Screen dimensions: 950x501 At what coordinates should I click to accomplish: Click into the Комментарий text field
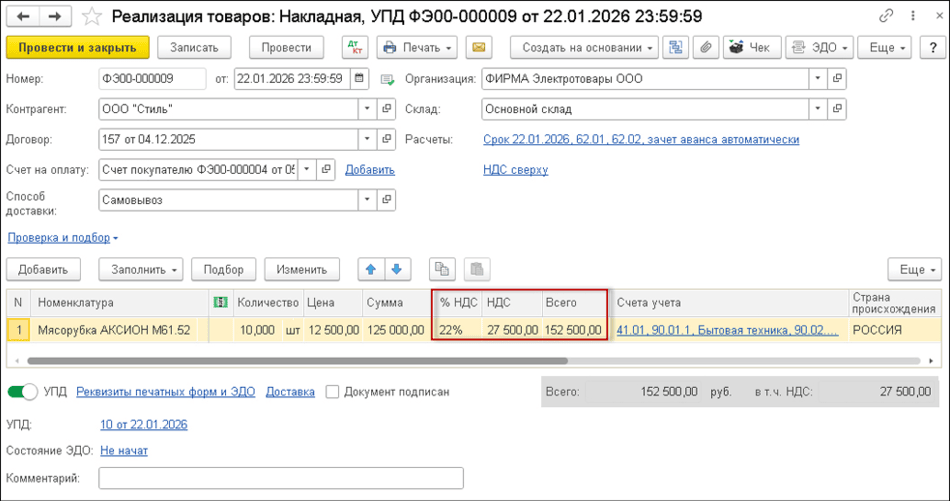[281, 478]
